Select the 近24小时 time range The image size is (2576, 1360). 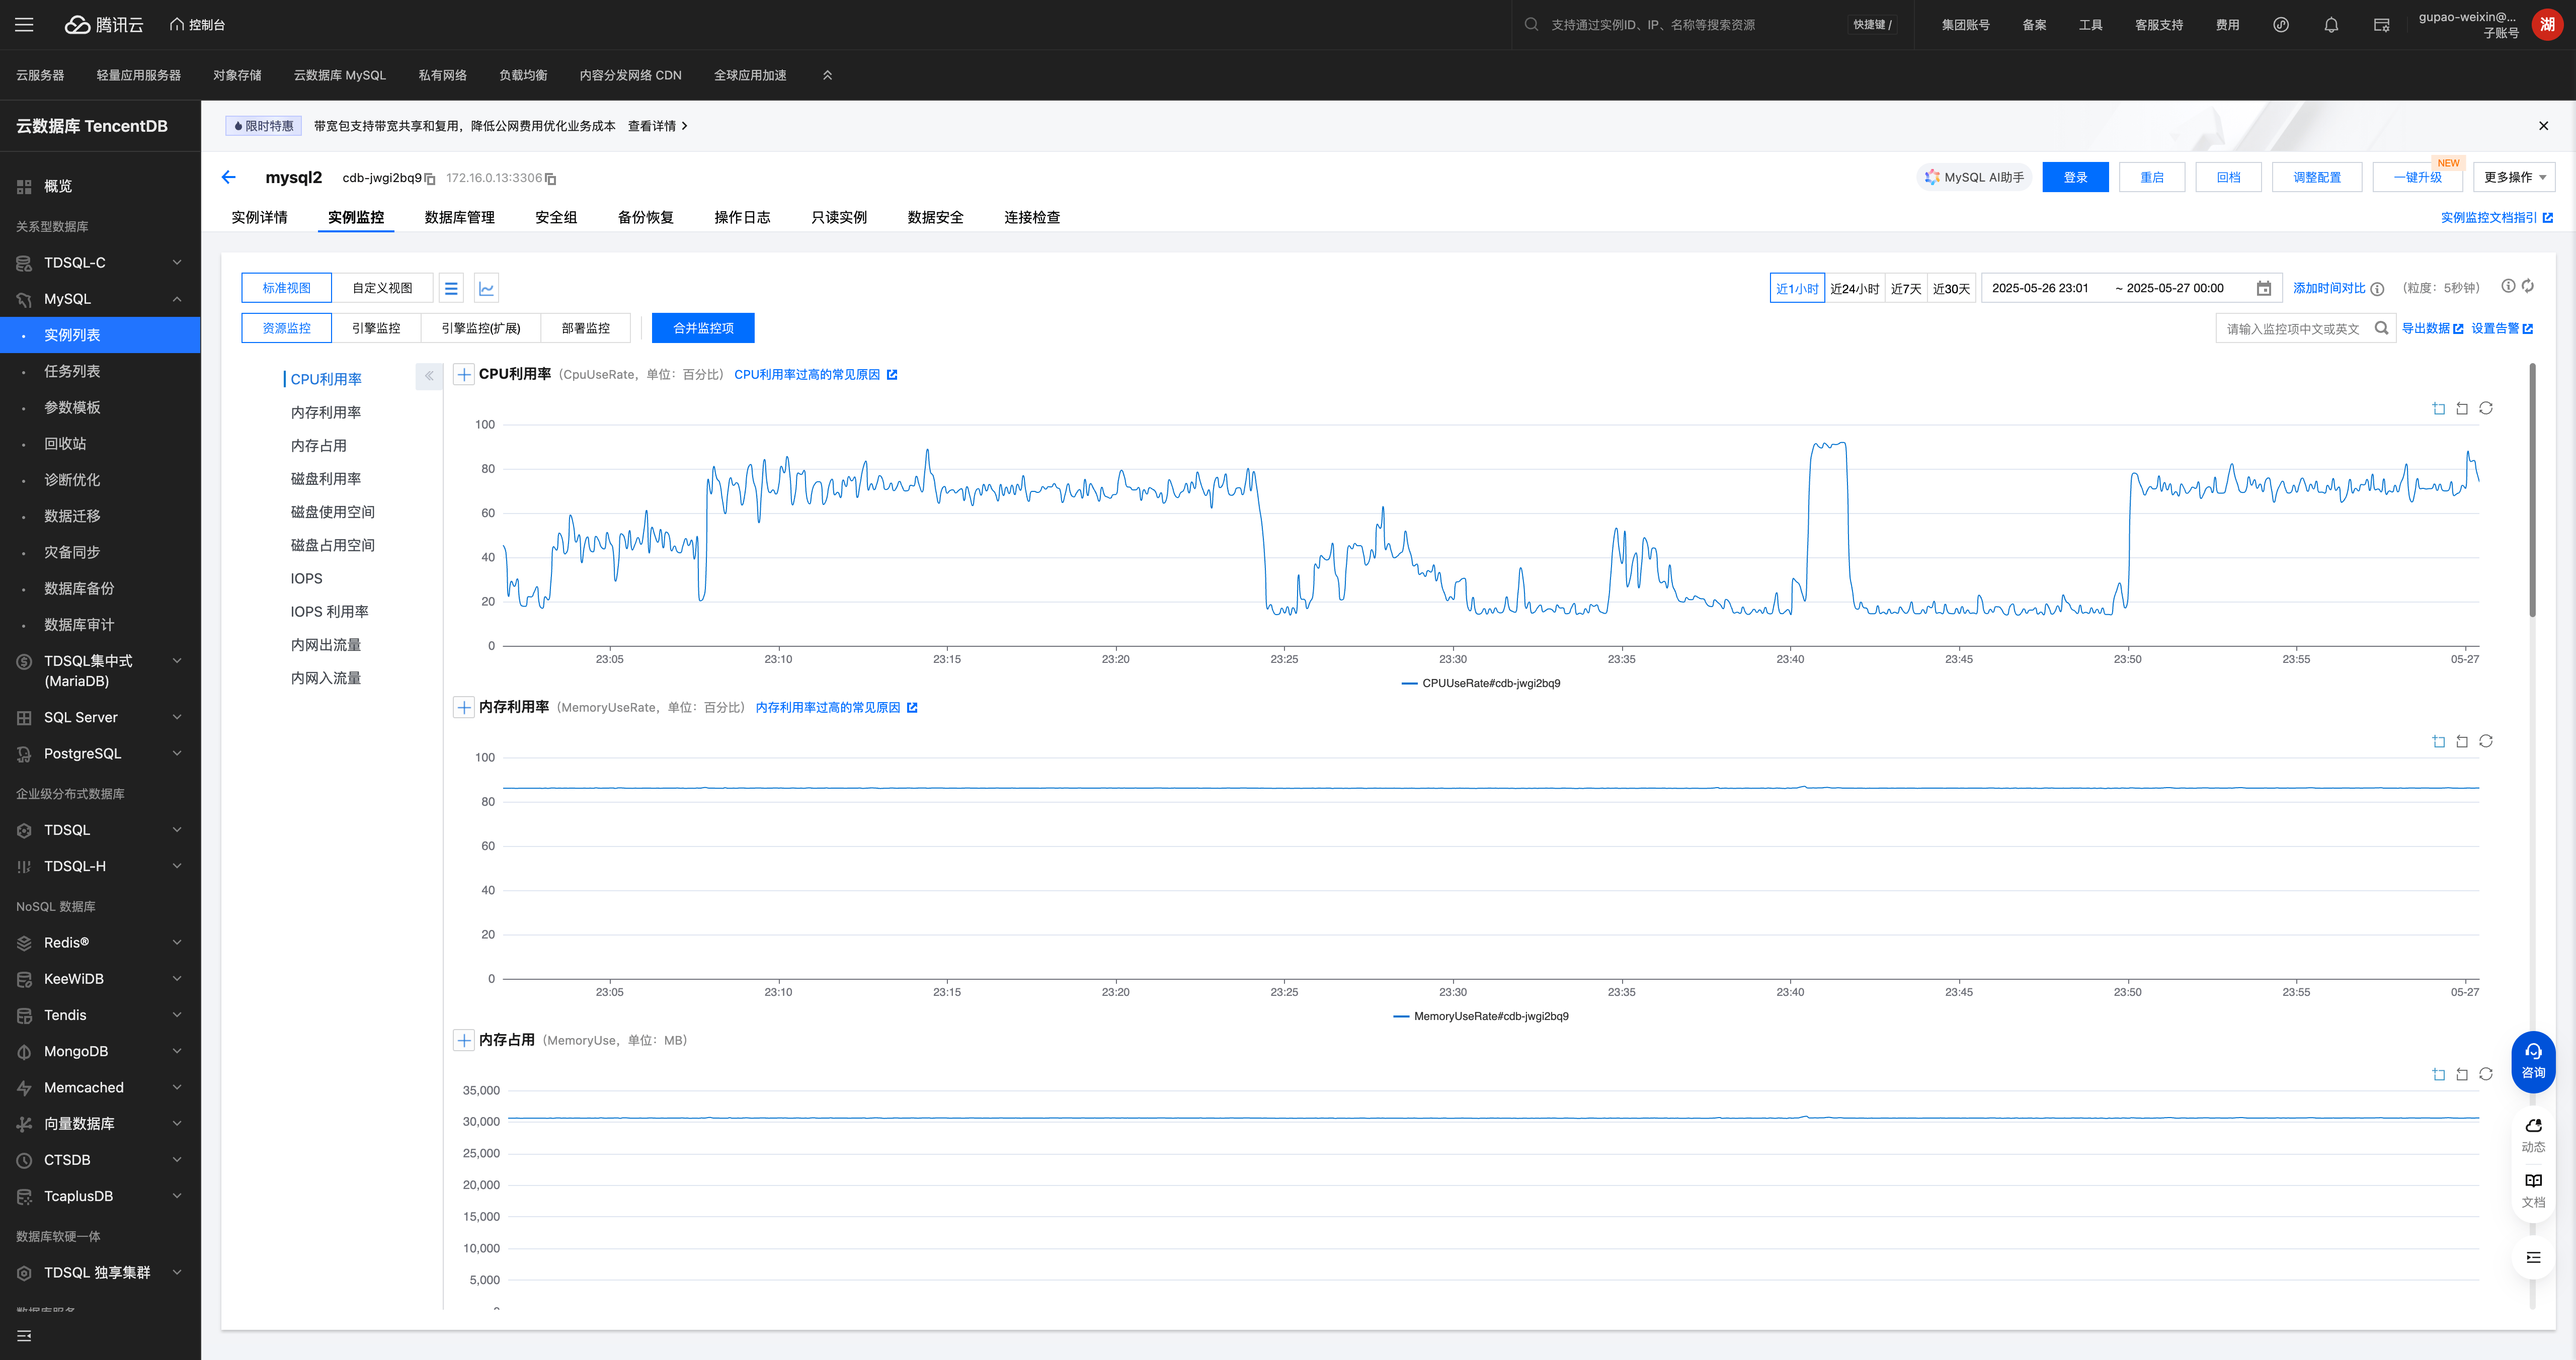click(1854, 288)
